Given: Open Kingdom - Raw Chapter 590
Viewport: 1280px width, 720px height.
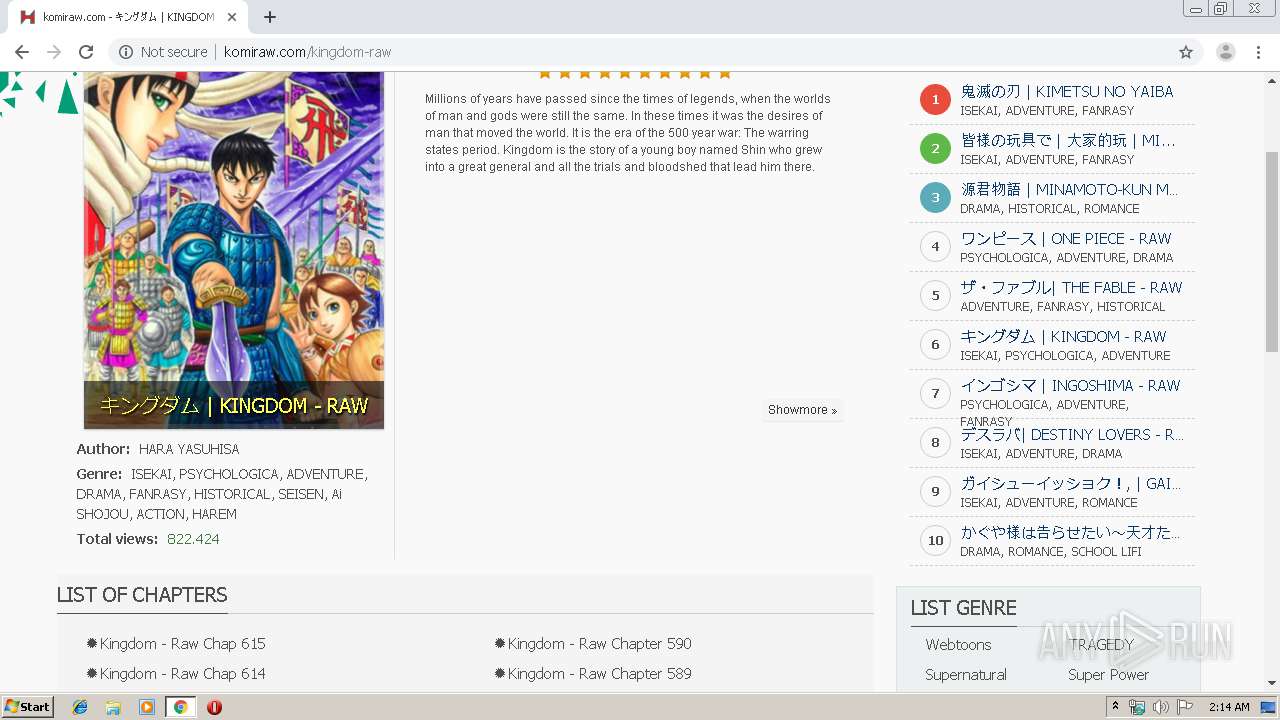Looking at the screenshot, I should 599,644.
